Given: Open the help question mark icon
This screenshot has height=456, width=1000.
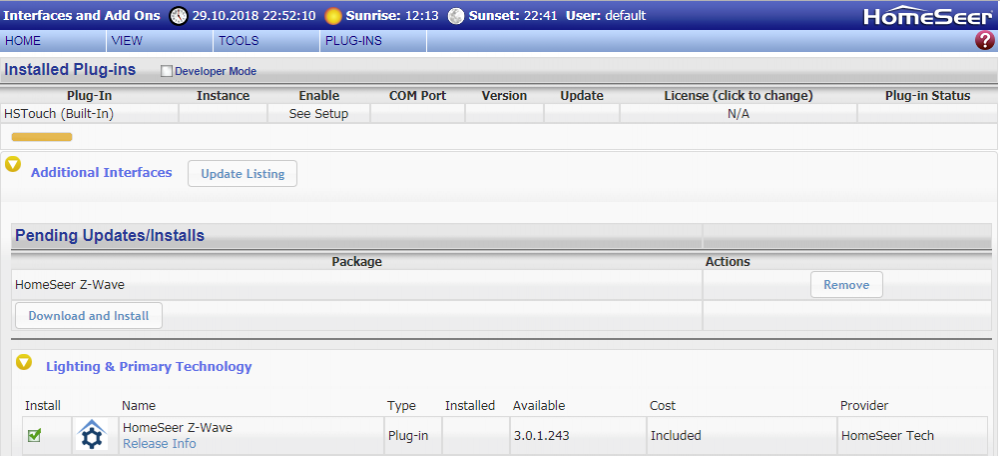Looking at the screenshot, I should click(984, 40).
